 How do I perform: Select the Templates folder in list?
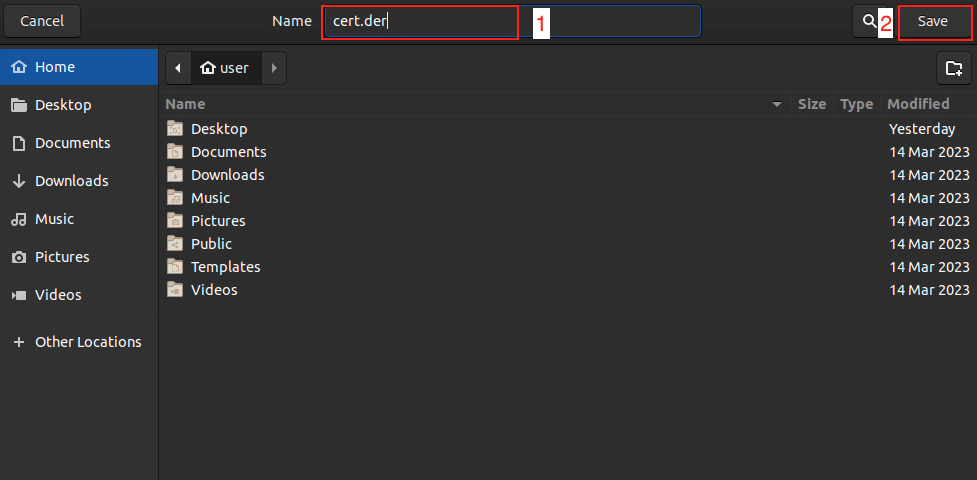225,267
